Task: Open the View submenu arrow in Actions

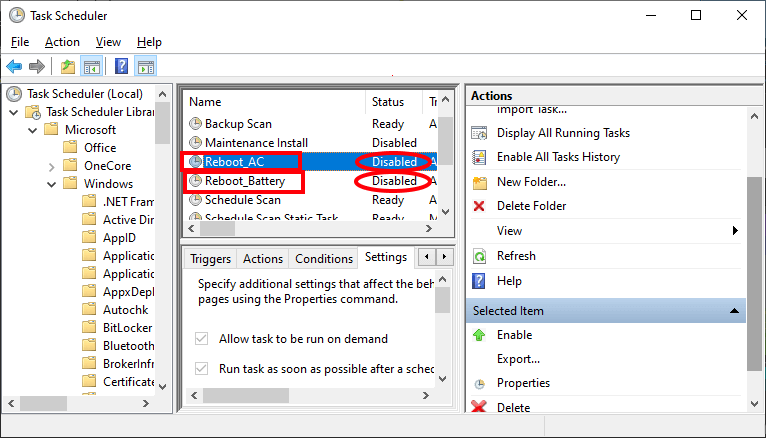Action: (x=735, y=230)
